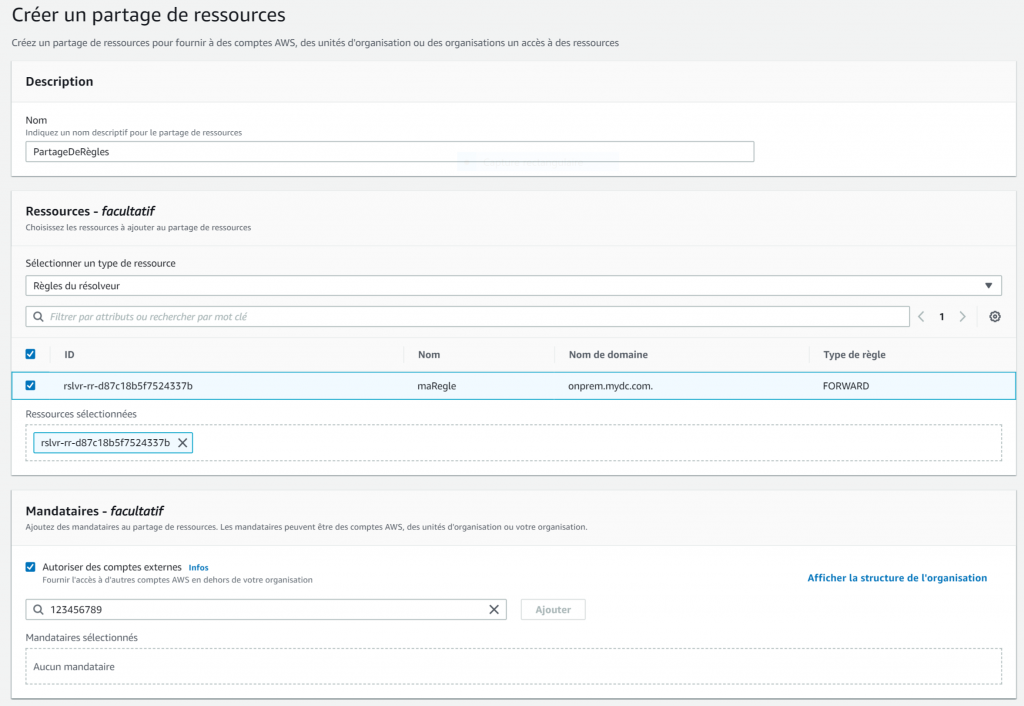Toggle Autoriser des comptes externes checkbox
Image resolution: width=1024 pixels, height=706 pixels.
coord(31,567)
